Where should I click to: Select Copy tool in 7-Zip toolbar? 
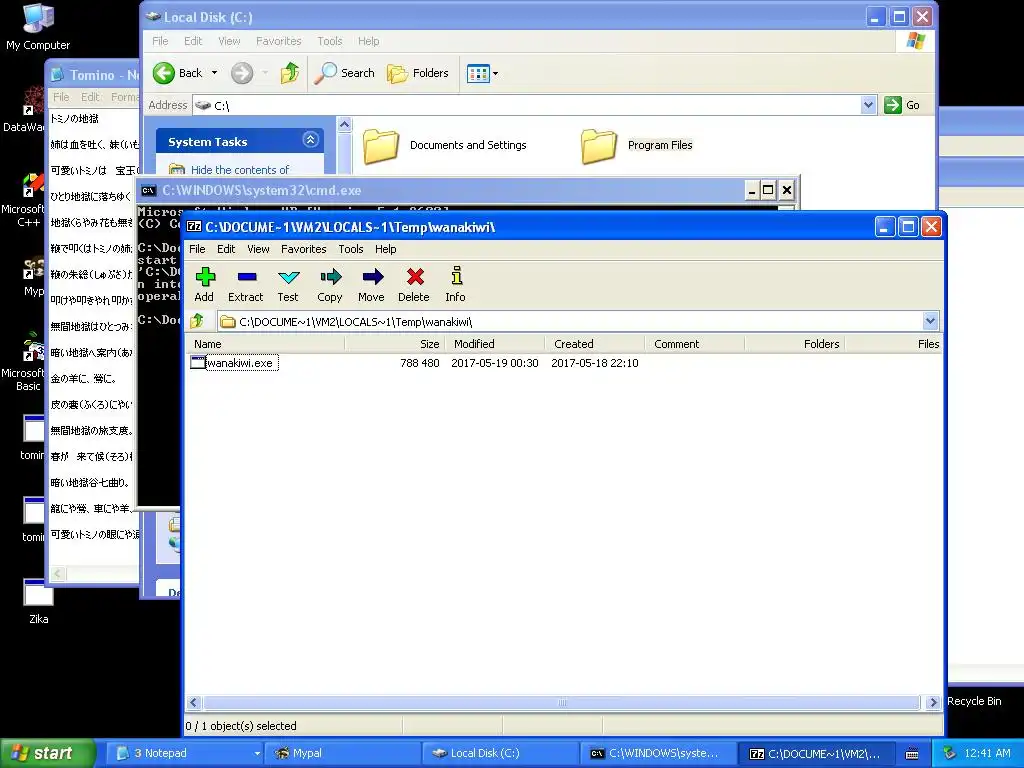tap(330, 285)
